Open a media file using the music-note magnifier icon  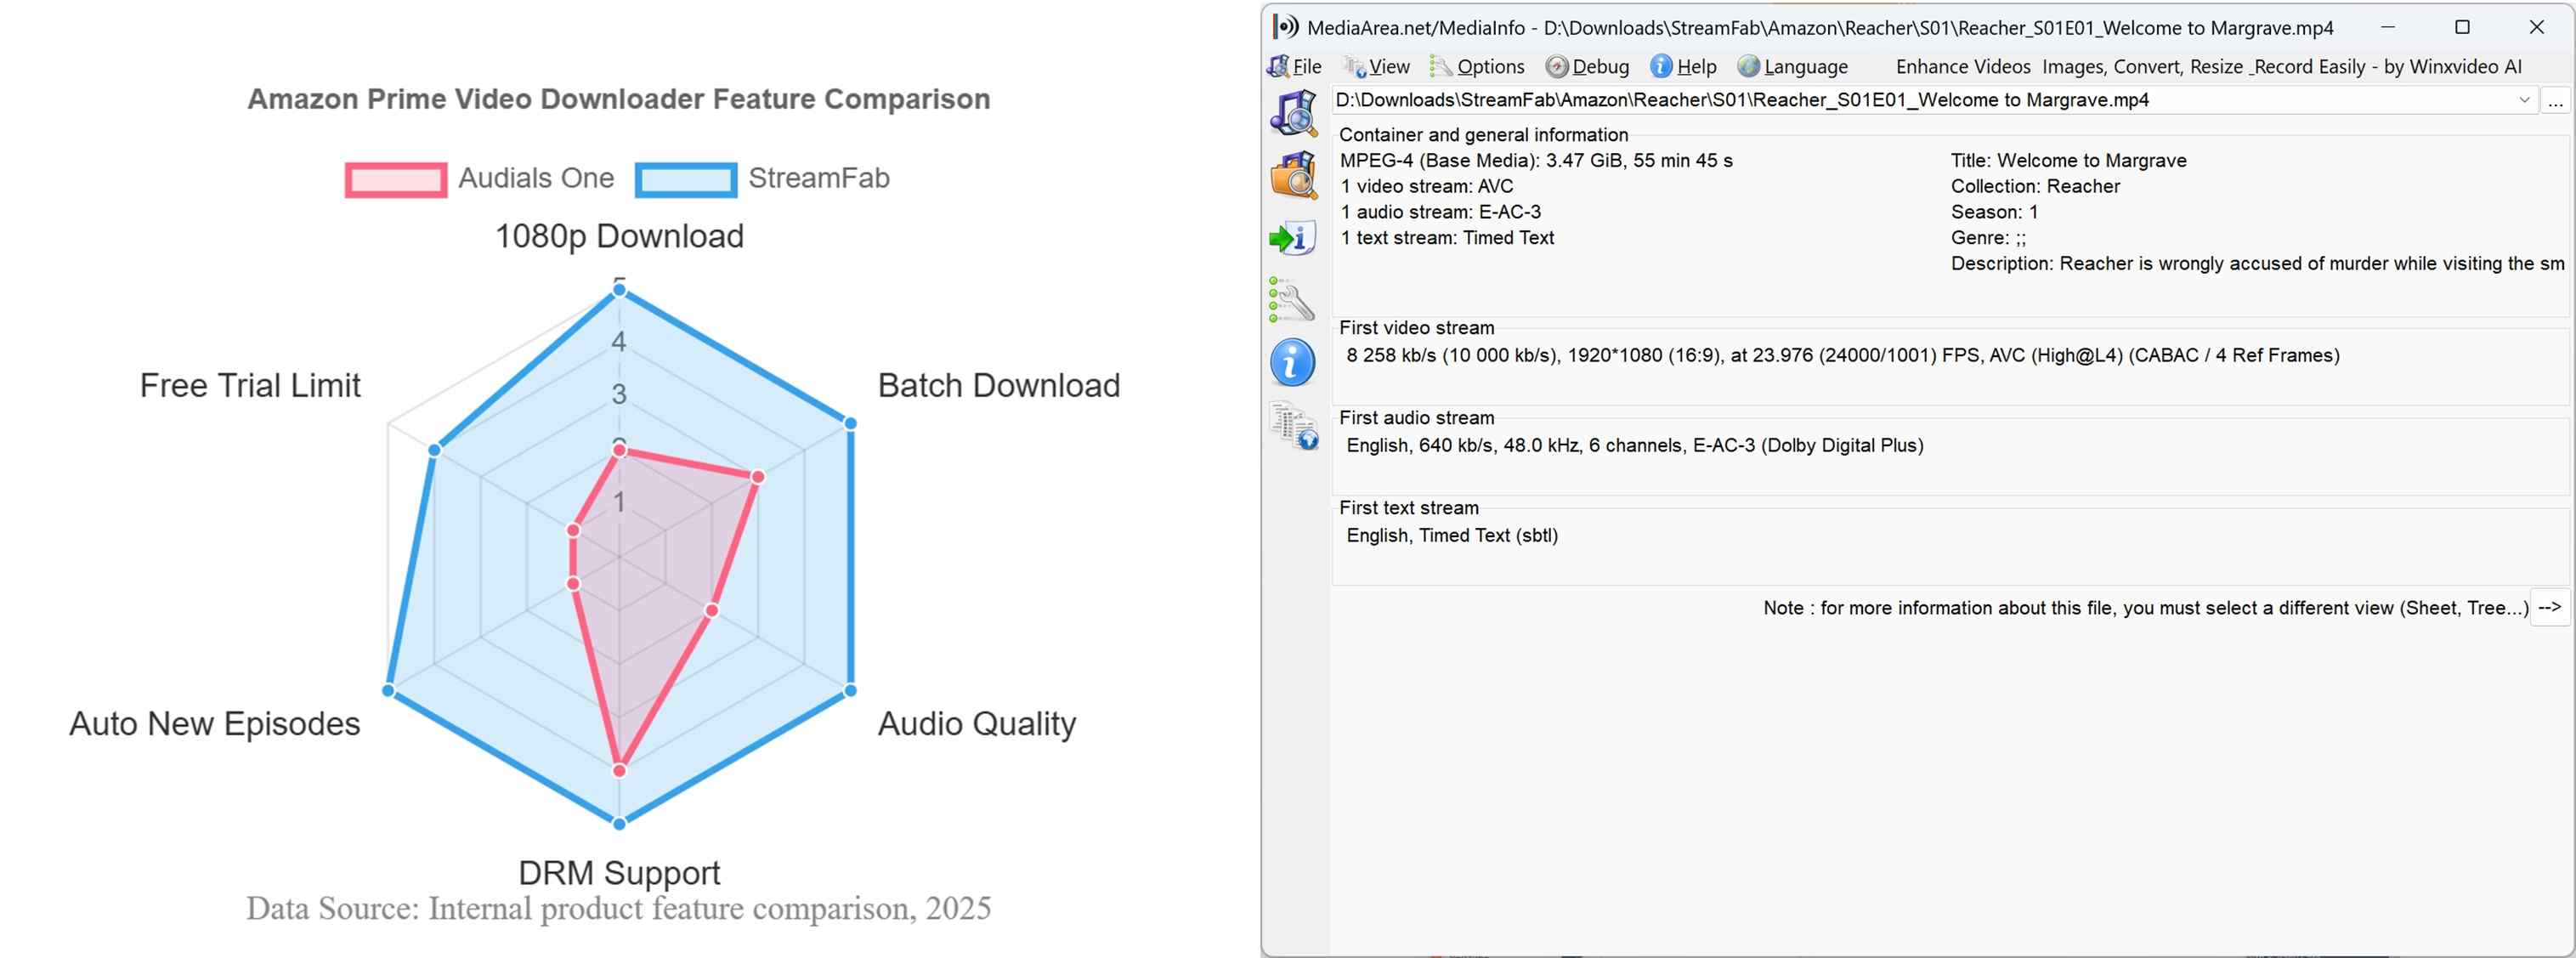(1293, 115)
